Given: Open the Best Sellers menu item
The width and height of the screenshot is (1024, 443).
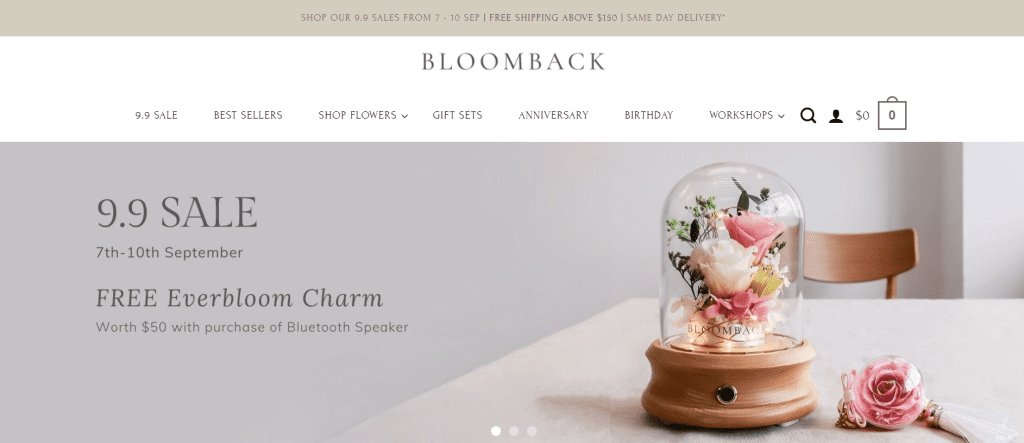Looking at the screenshot, I should [x=248, y=115].
